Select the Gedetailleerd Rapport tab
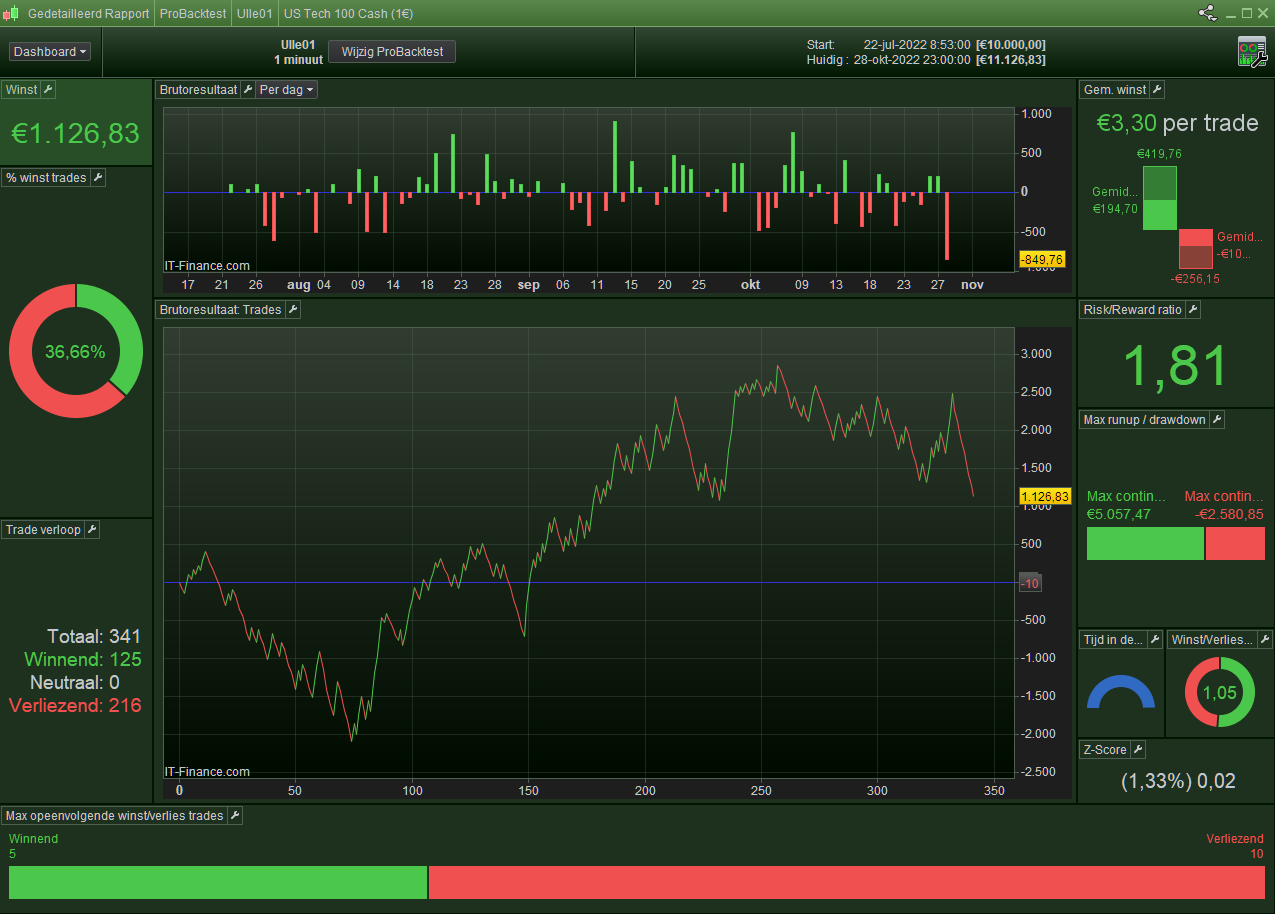Viewport: 1275px width, 914px height. click(88, 14)
